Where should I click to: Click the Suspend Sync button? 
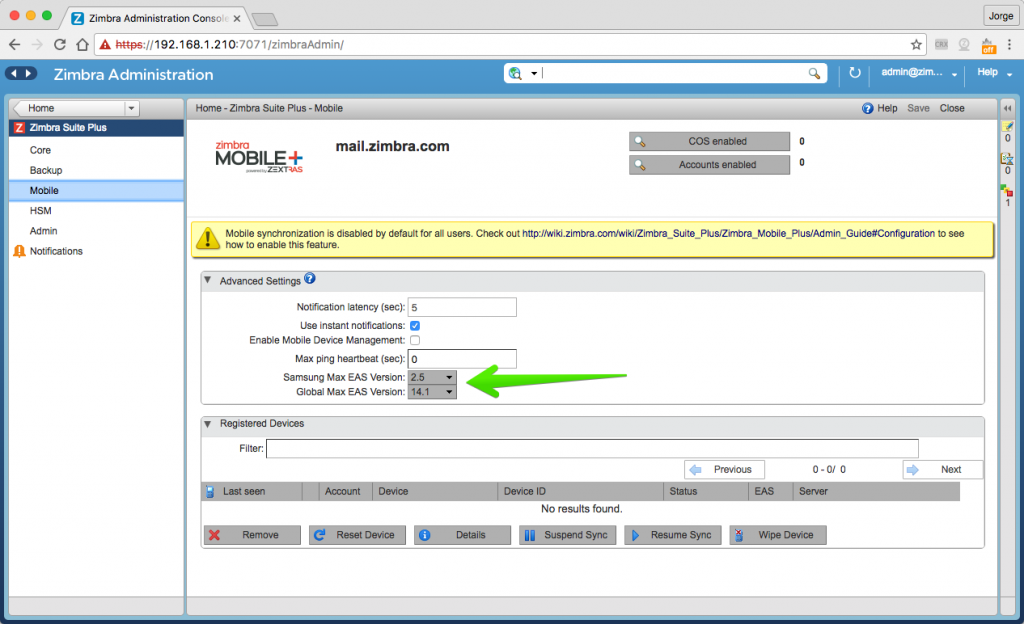click(x=568, y=535)
